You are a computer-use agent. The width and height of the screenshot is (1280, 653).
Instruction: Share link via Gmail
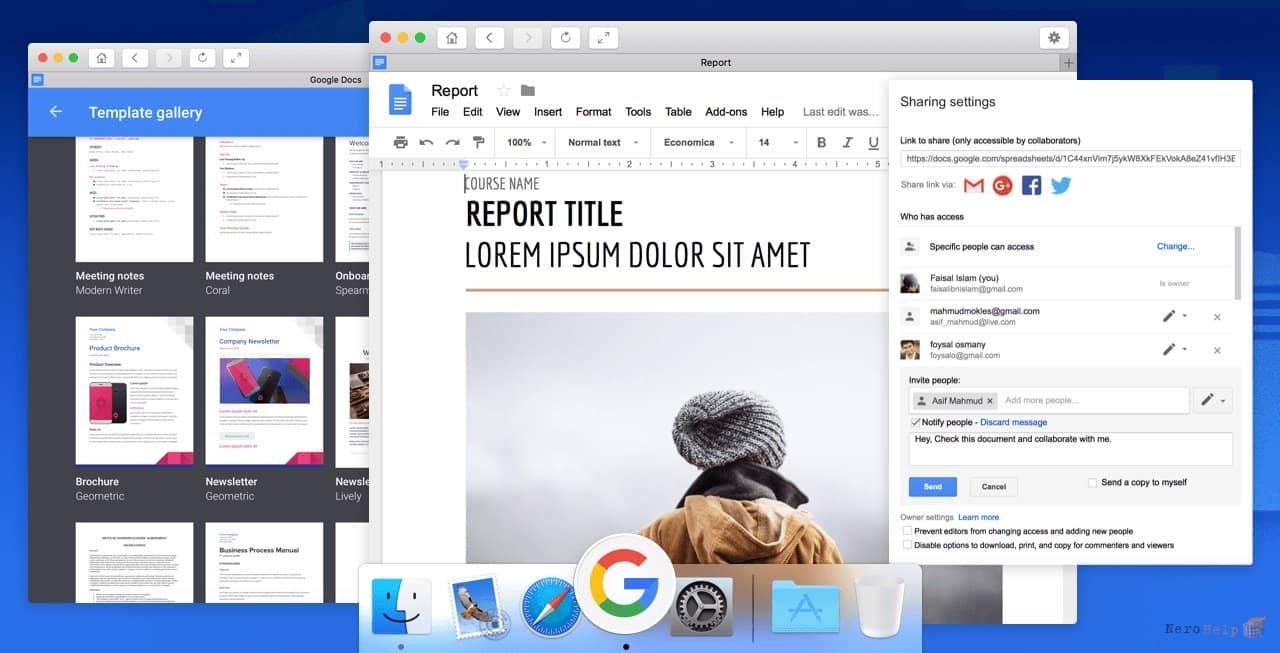tap(974, 185)
